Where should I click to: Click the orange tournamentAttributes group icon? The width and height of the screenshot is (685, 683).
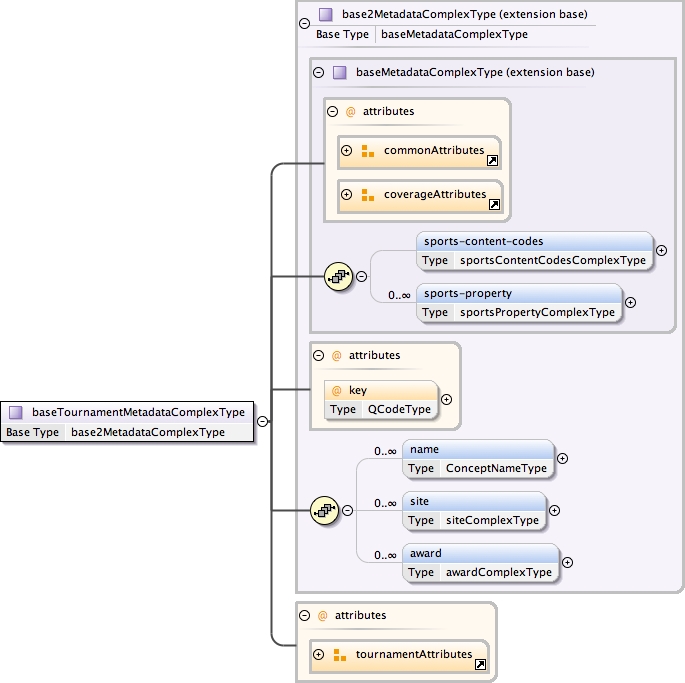tap(339, 655)
